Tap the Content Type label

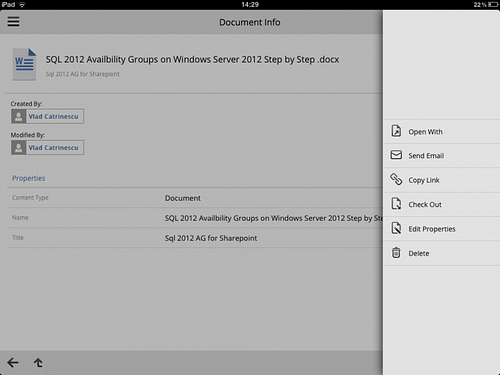(x=30, y=198)
